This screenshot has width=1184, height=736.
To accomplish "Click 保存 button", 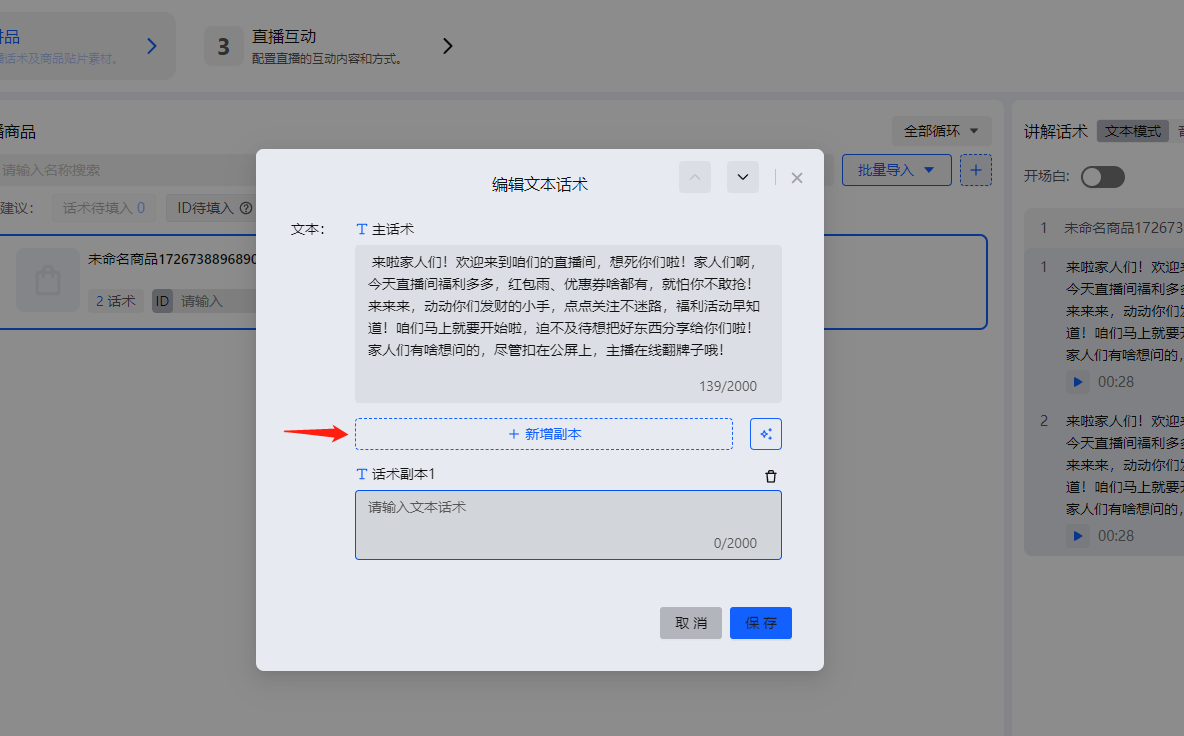I will coord(760,623).
